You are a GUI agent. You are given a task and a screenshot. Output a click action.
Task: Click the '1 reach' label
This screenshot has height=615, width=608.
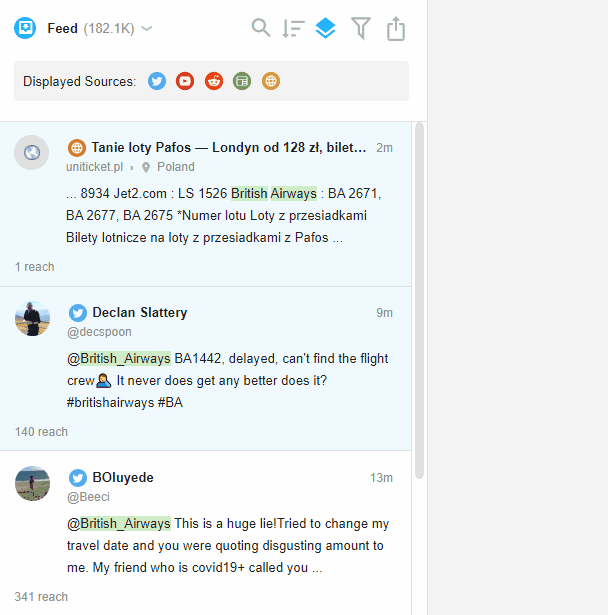pos(35,267)
